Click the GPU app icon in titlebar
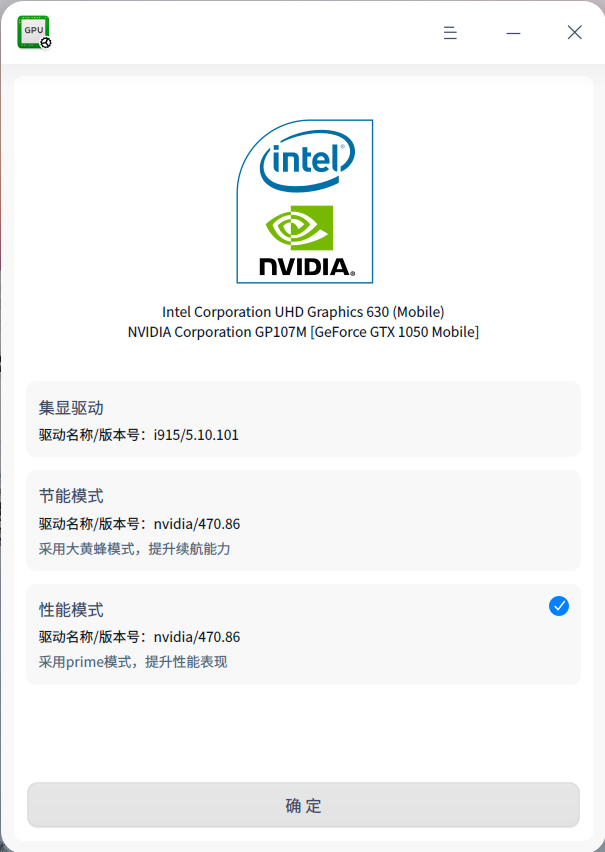 pos(33,31)
